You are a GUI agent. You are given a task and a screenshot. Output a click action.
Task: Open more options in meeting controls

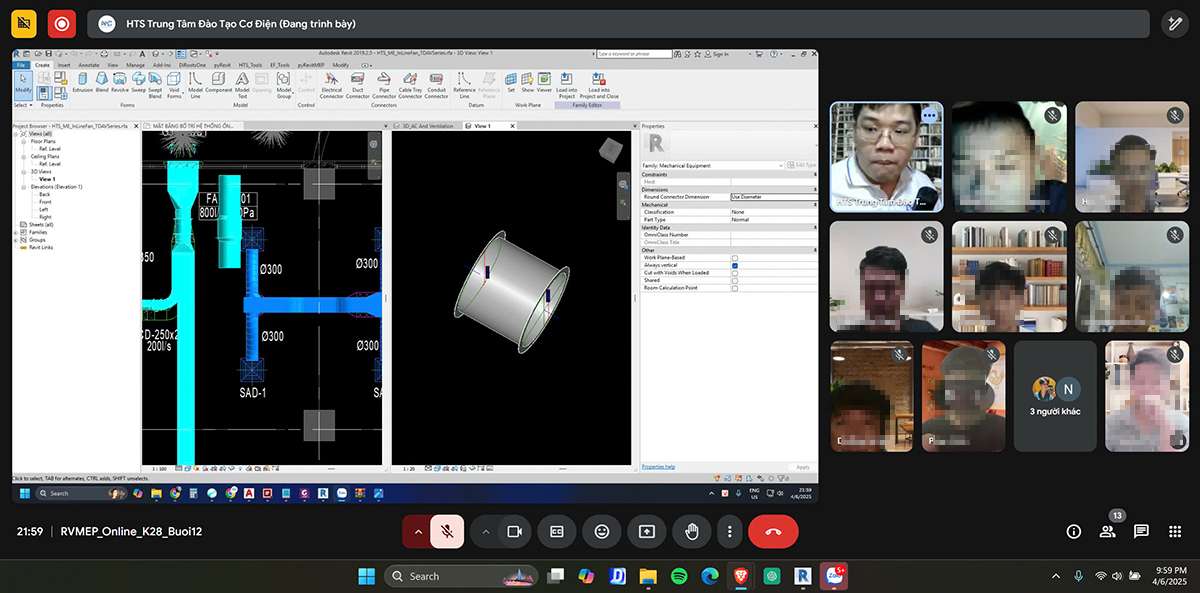coord(731,532)
